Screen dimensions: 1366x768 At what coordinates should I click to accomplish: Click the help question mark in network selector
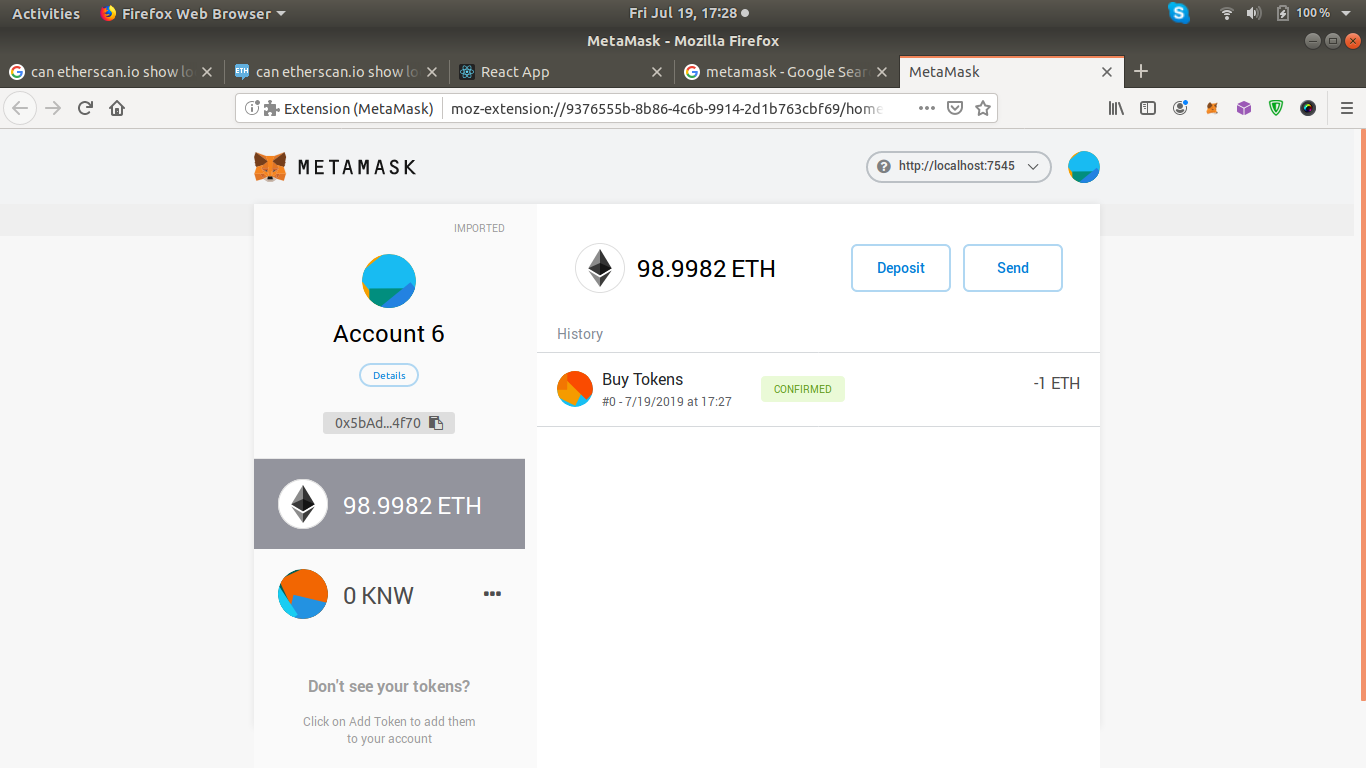(884, 167)
